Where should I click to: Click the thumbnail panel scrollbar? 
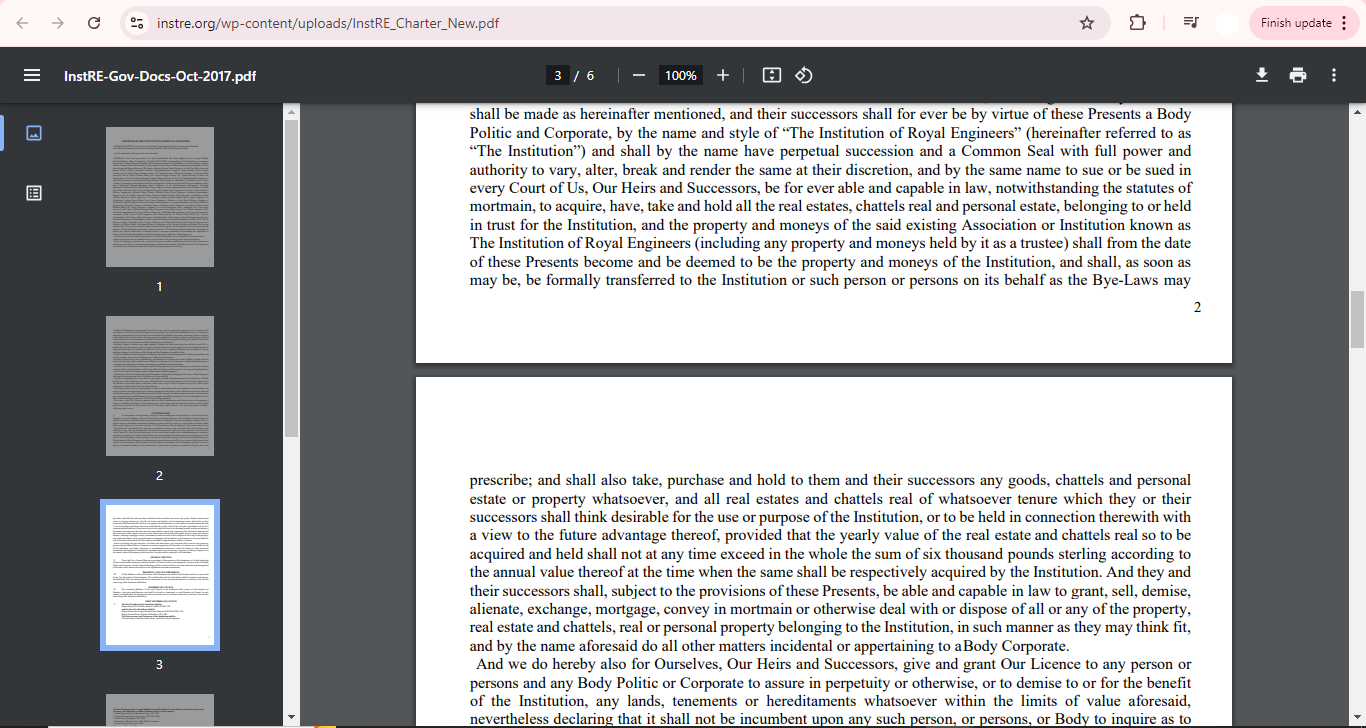pyautogui.click(x=291, y=277)
